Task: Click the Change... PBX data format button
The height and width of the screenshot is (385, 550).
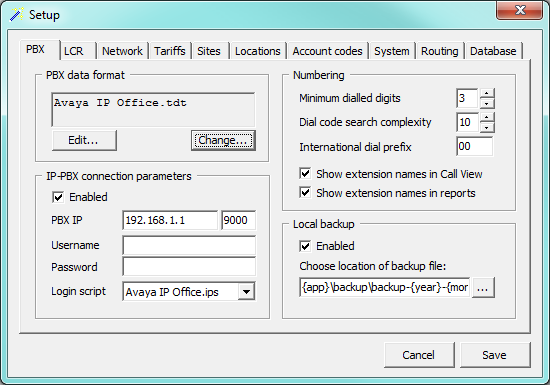Action: click(x=223, y=140)
